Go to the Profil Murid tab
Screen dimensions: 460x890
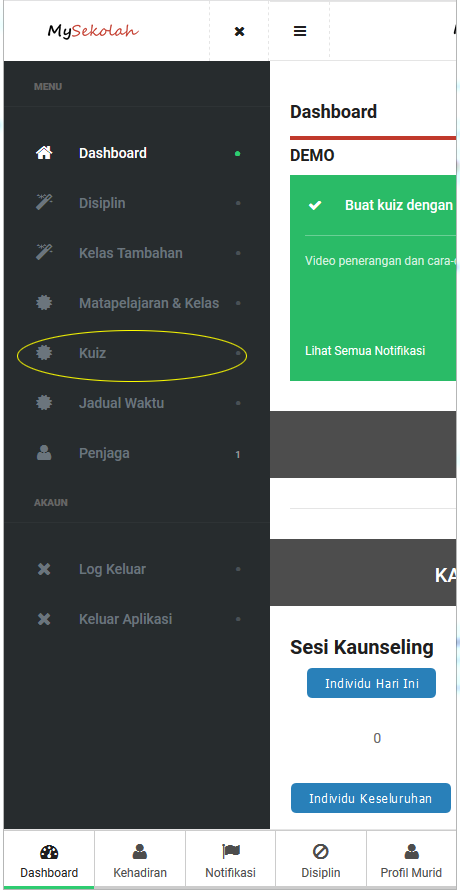(x=412, y=860)
